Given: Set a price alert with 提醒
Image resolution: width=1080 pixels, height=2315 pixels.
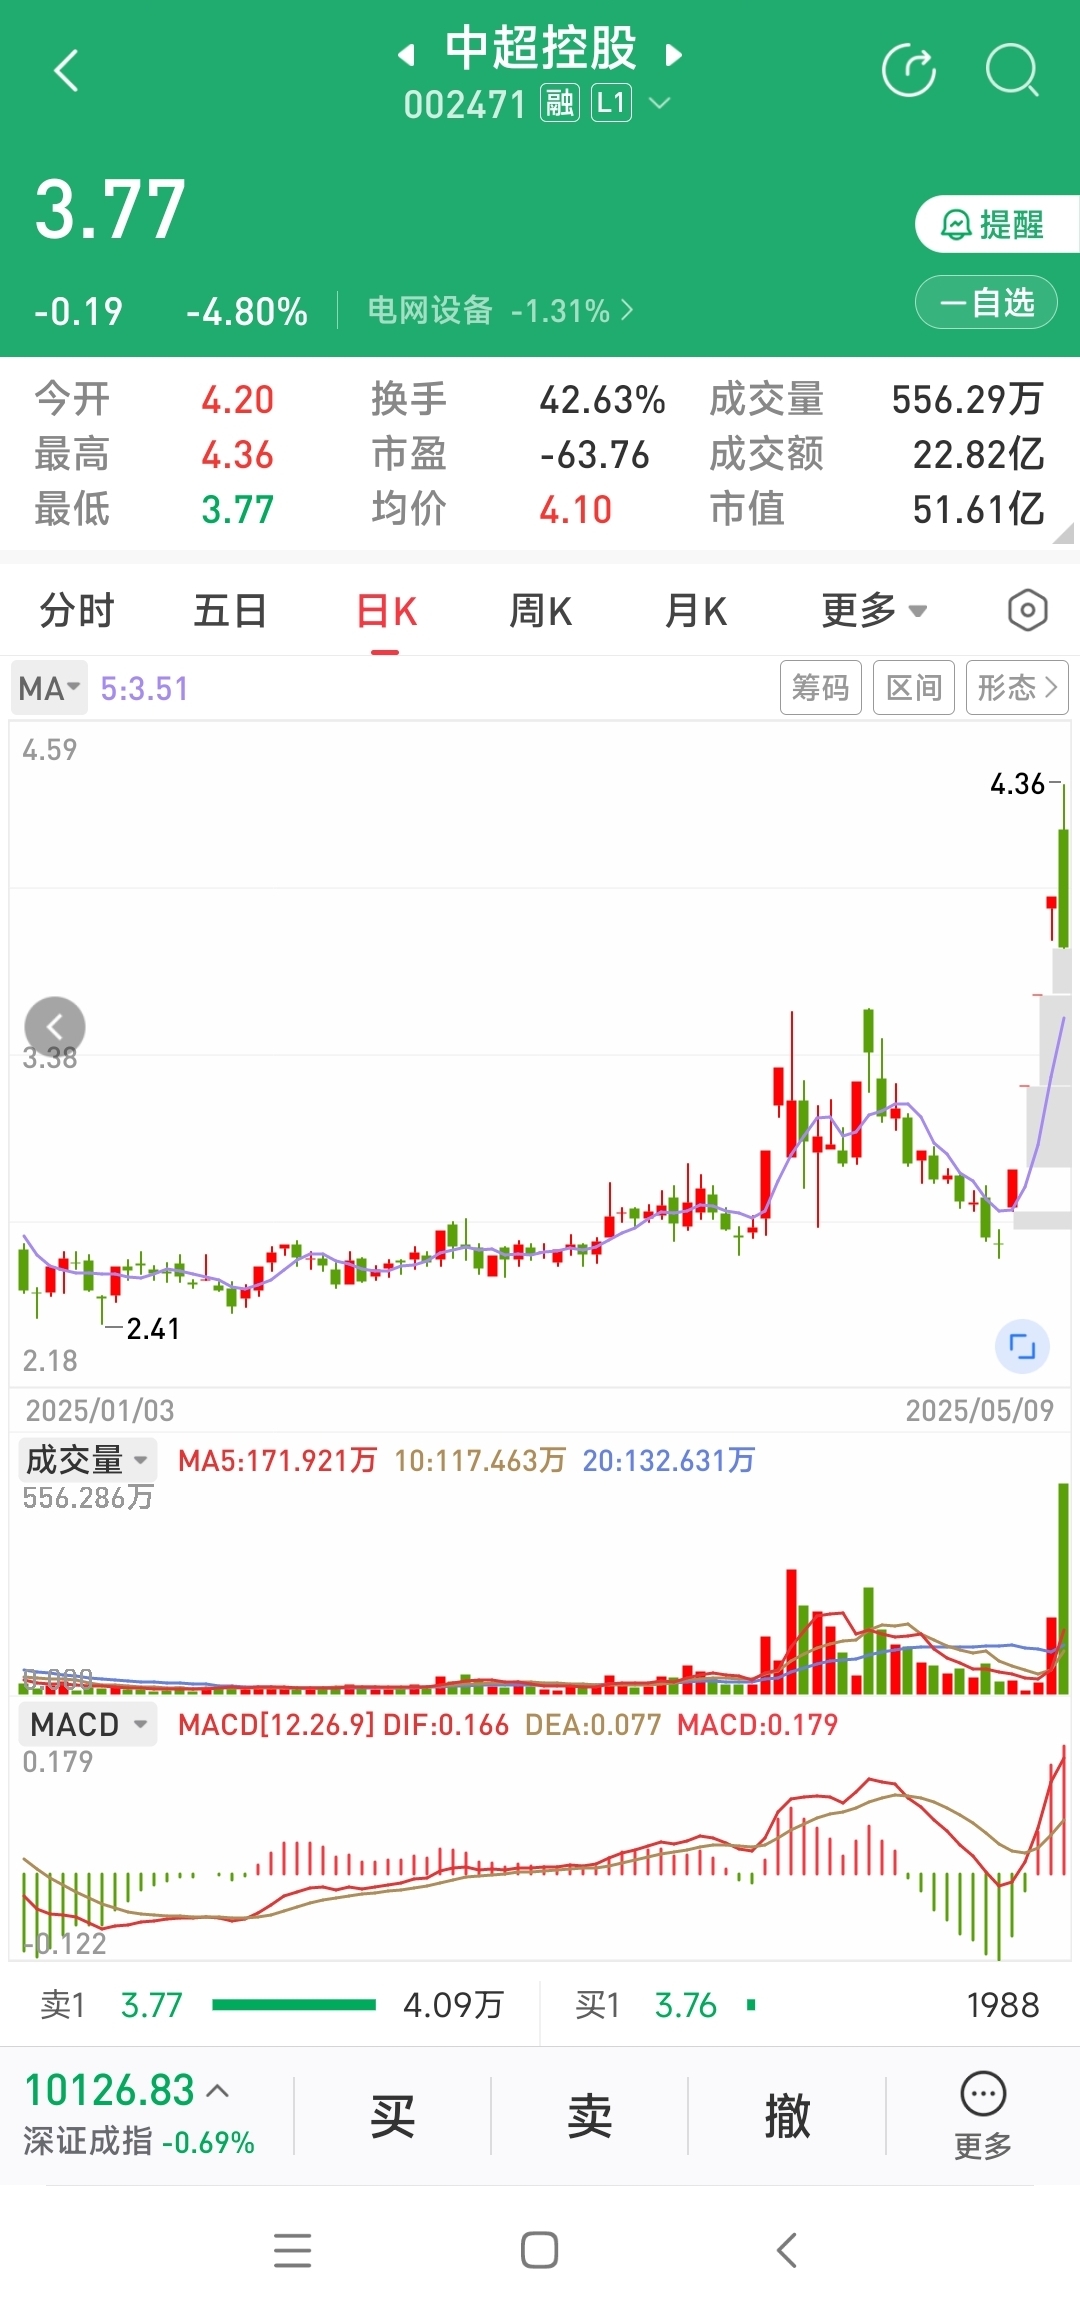Looking at the screenshot, I should [x=997, y=224].
